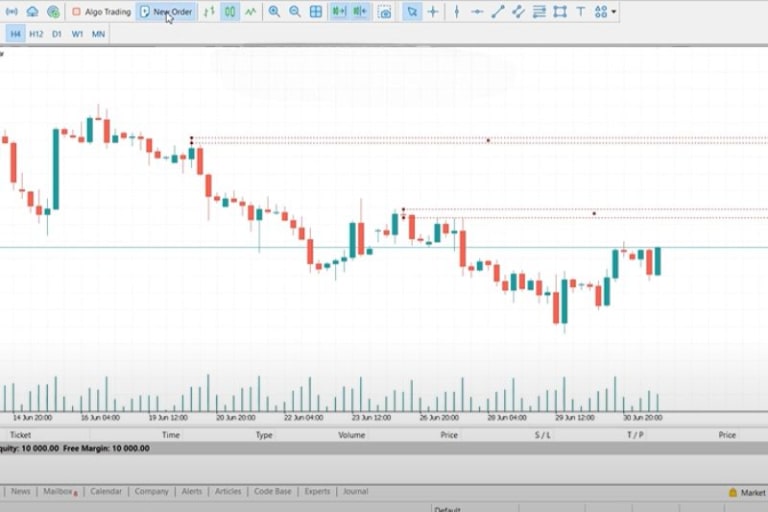Sort trades by Volume column header
This screenshot has width=768, height=512.
(351, 435)
